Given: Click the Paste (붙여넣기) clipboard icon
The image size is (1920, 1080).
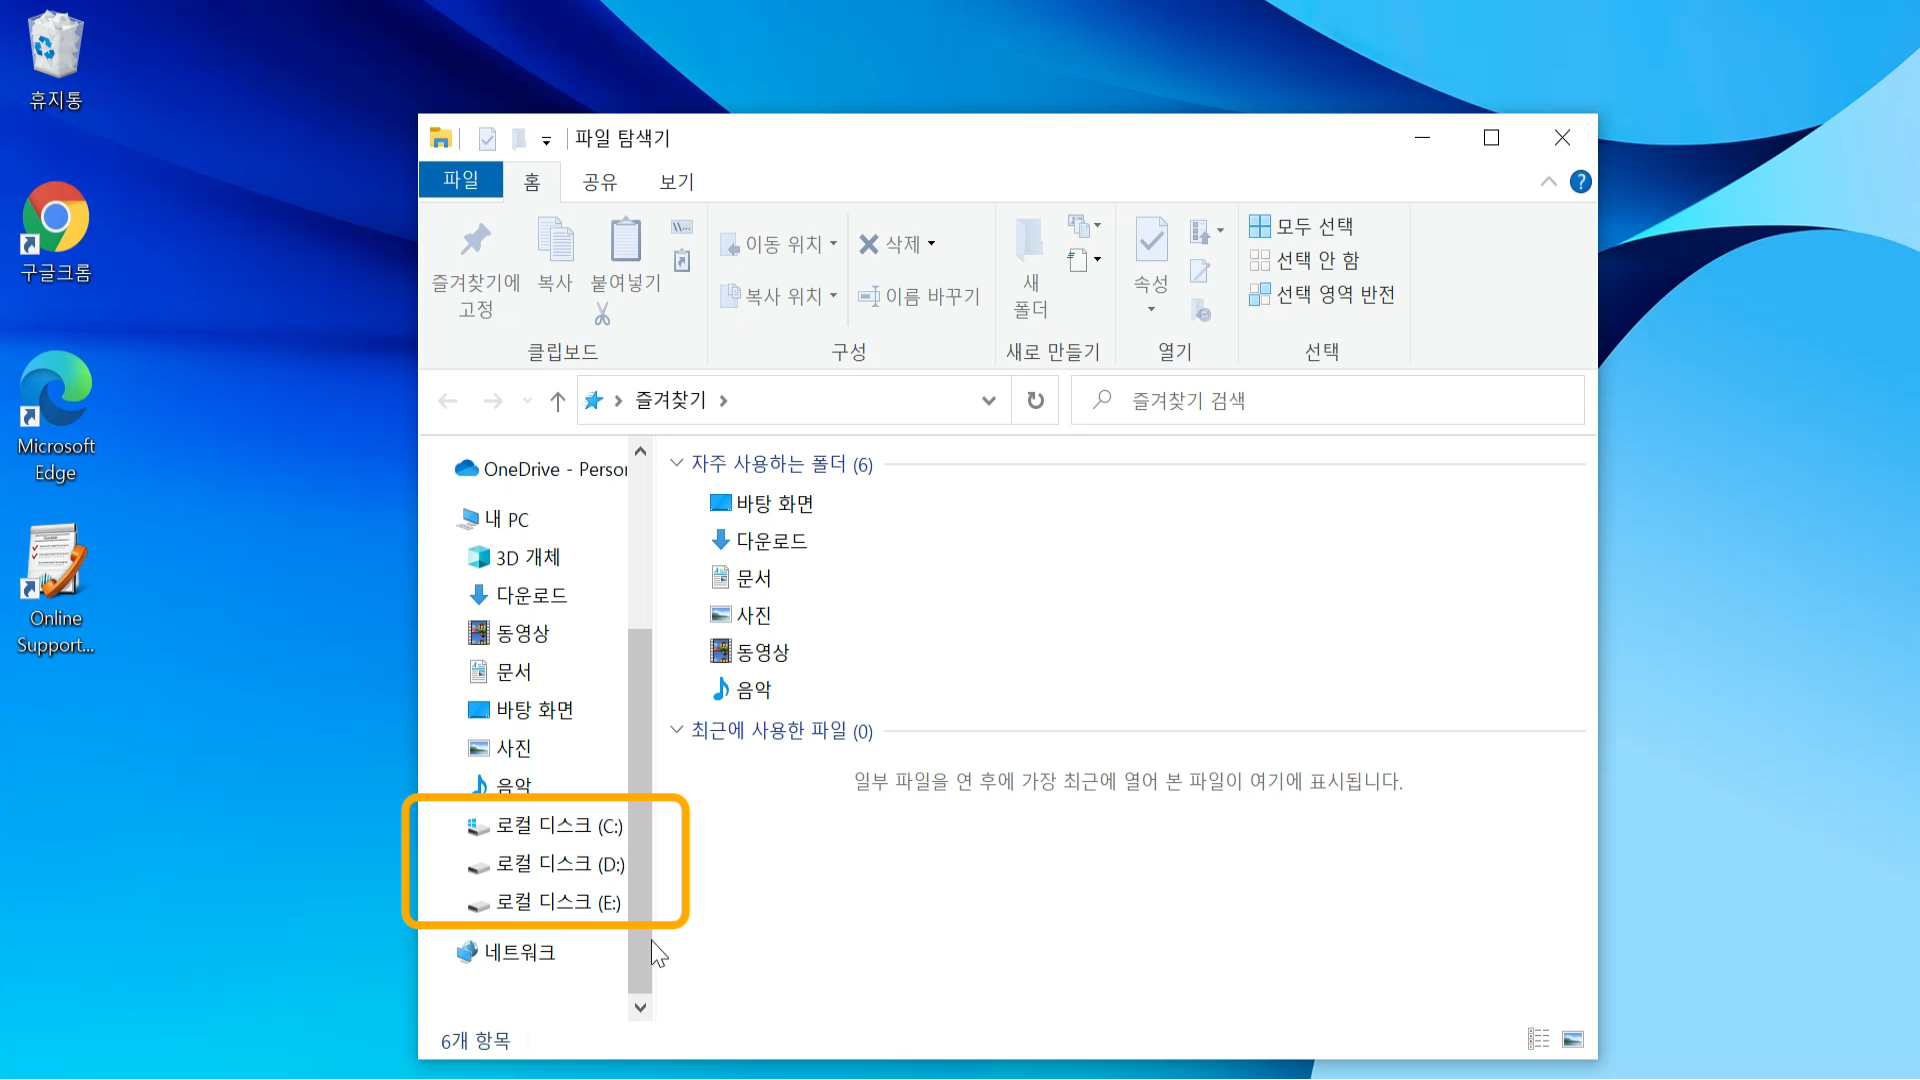Looking at the screenshot, I should 626,241.
